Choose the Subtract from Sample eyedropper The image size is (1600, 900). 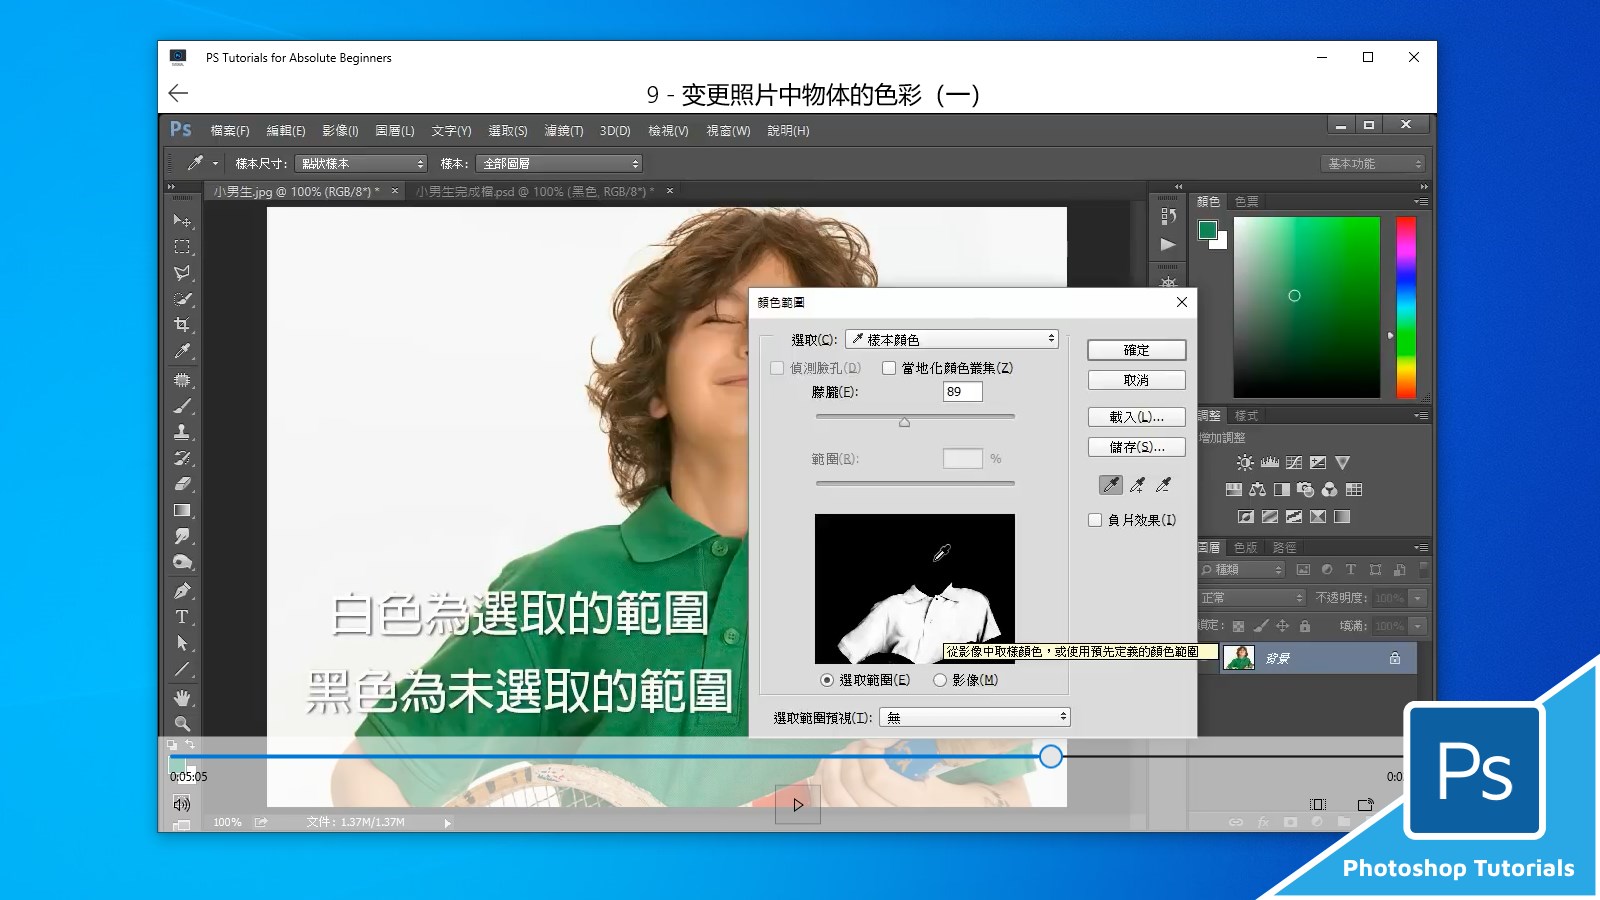tap(1163, 485)
